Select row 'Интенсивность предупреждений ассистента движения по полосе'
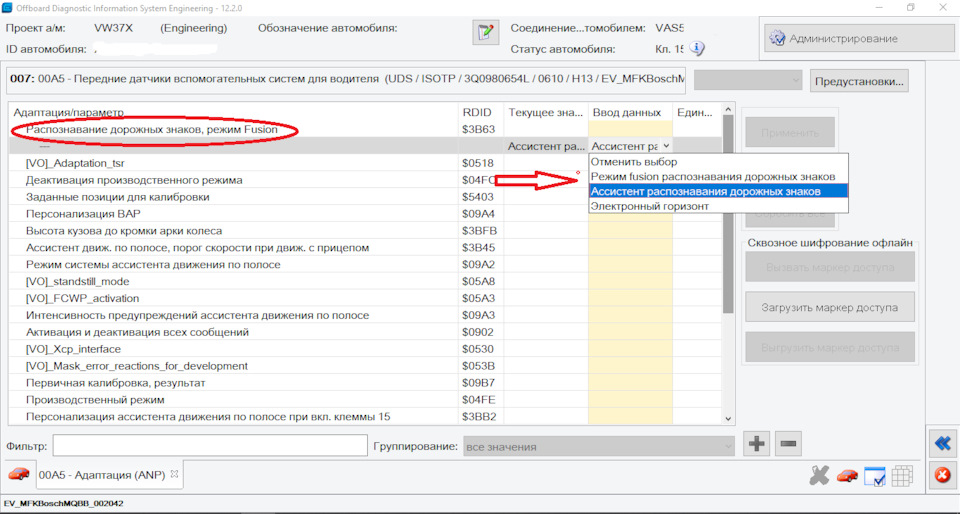960x514 pixels. tap(365, 316)
